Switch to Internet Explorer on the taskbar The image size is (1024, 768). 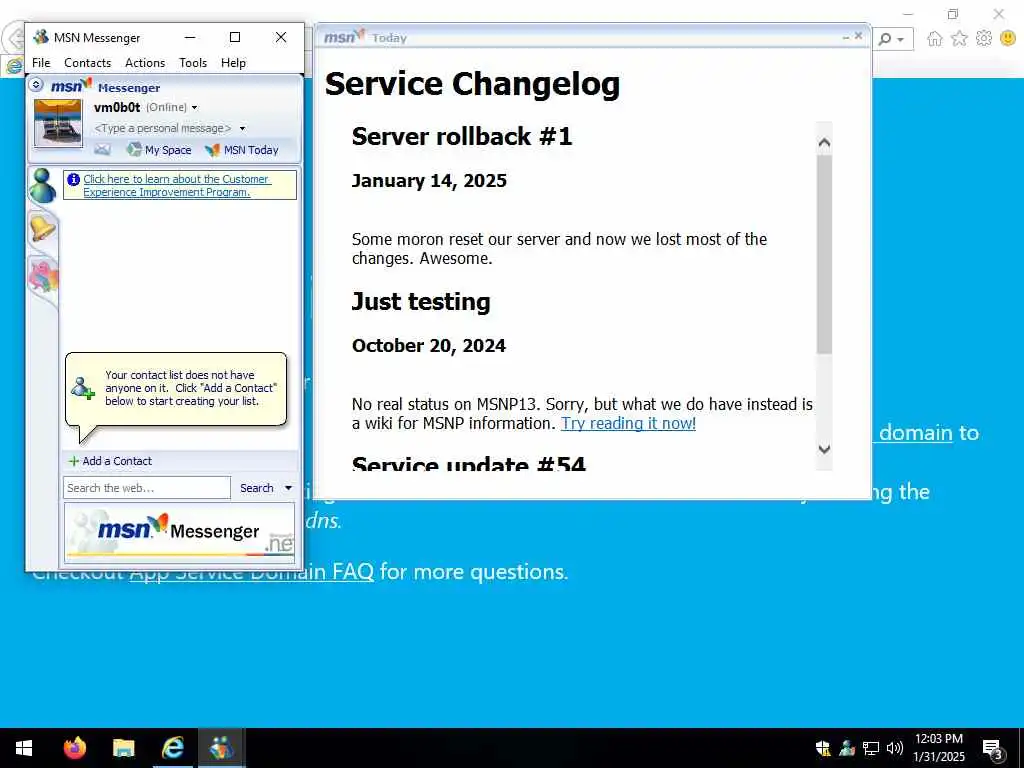point(172,748)
